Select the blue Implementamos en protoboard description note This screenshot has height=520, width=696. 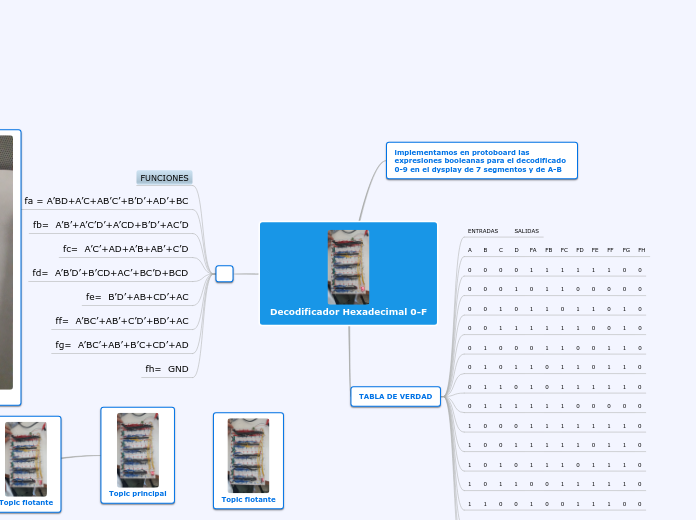coord(482,161)
